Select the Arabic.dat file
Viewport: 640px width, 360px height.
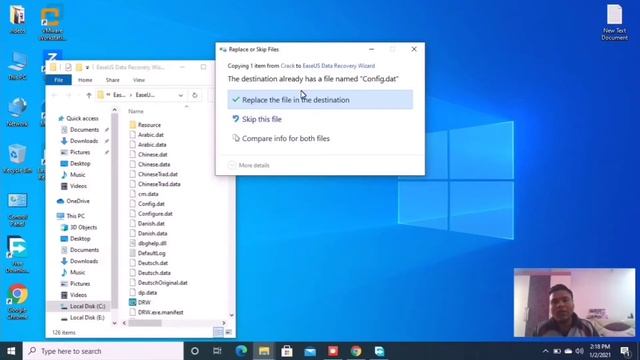[x=151, y=135]
